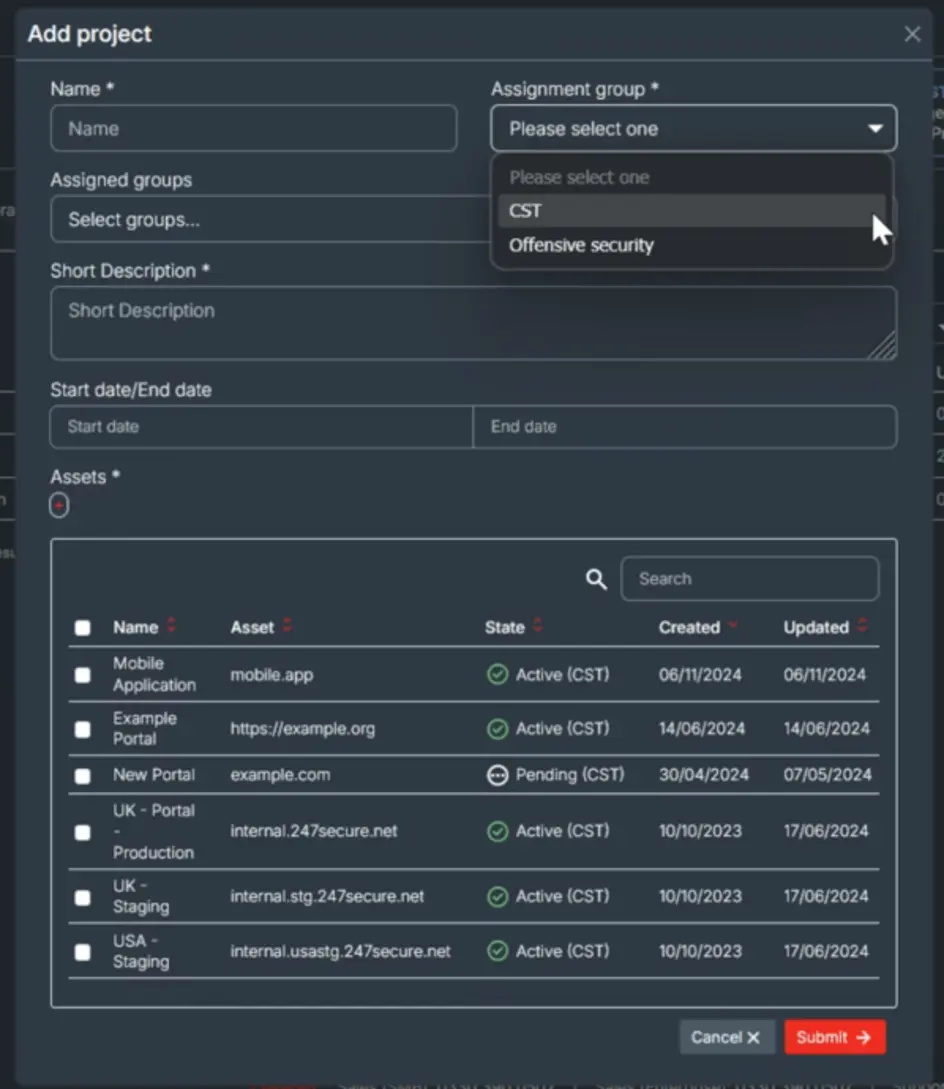Click the 'Mobile Application' name cell

pyautogui.click(x=154, y=674)
